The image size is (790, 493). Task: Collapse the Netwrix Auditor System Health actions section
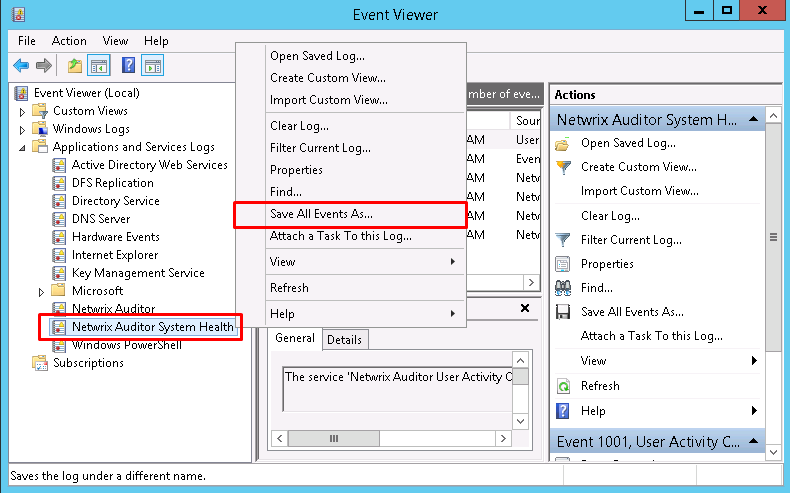click(x=754, y=119)
